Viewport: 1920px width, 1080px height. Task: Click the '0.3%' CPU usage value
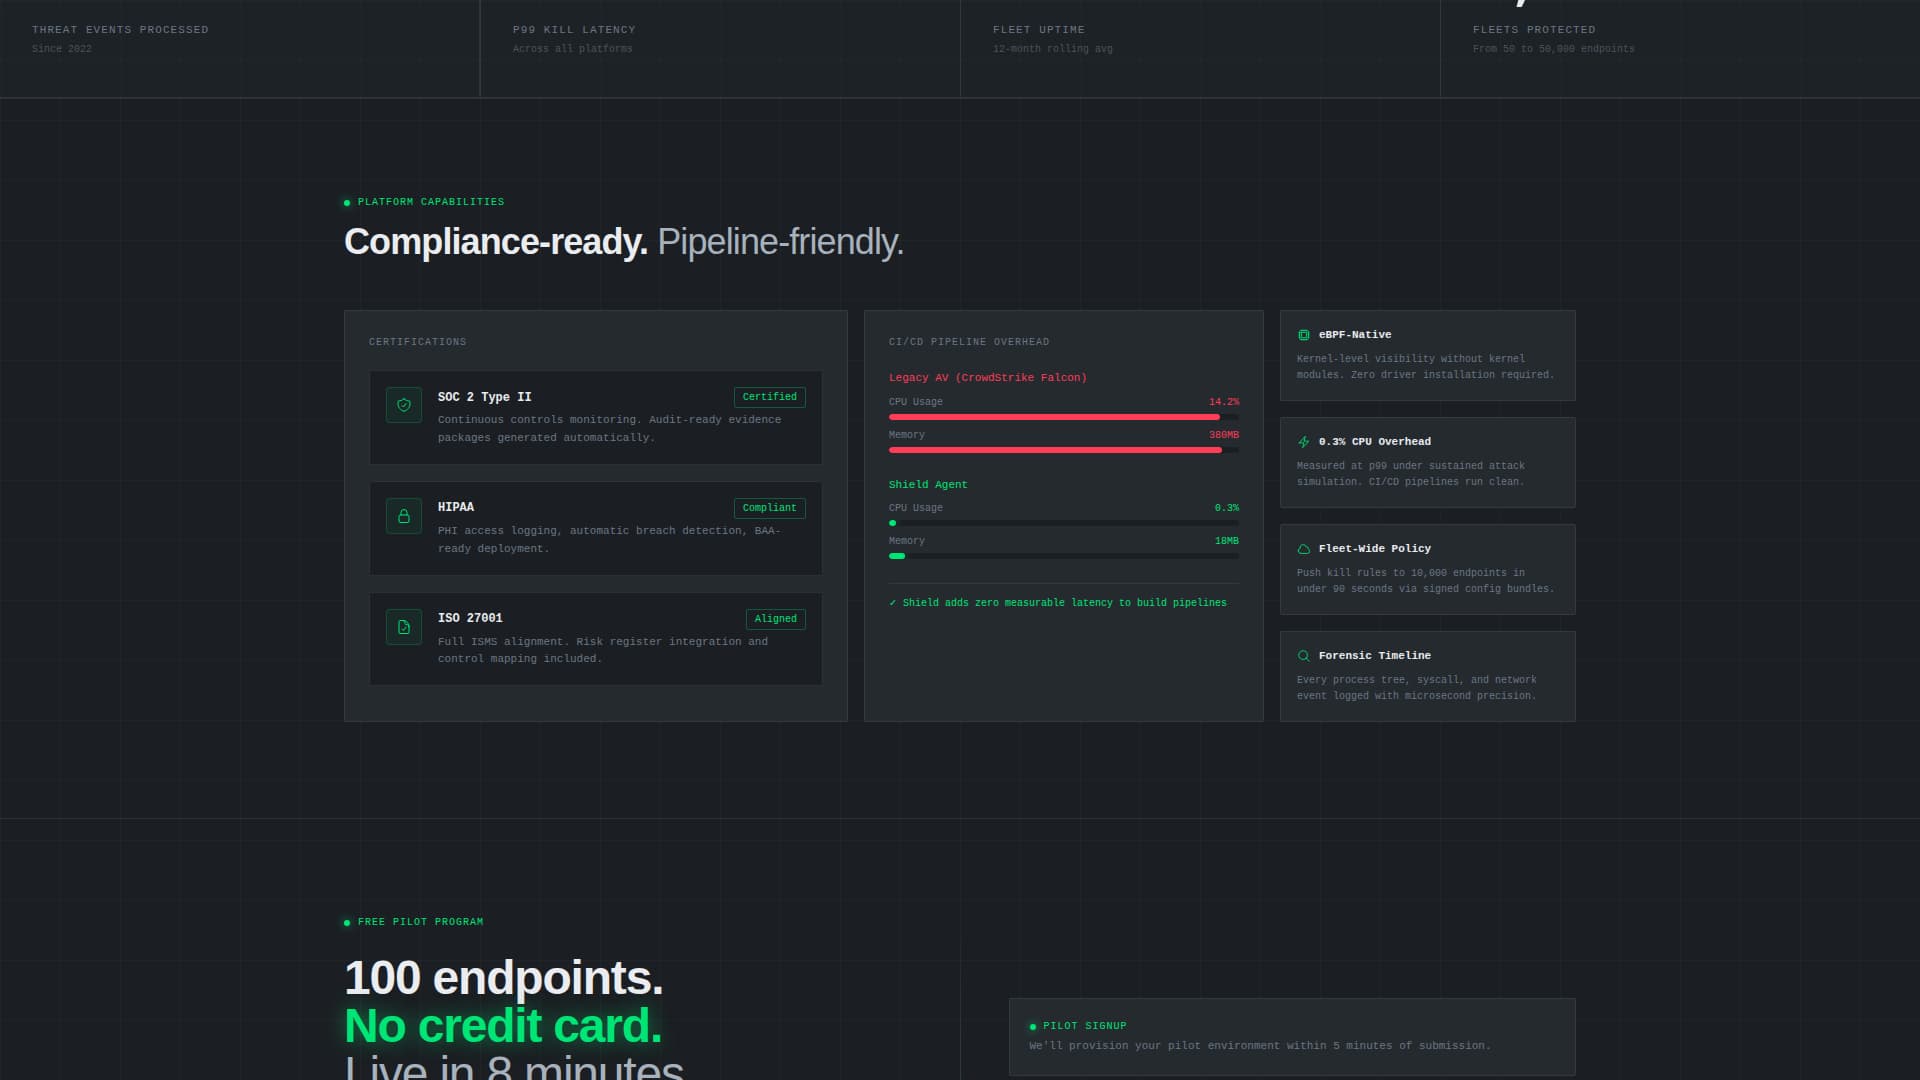[x=1227, y=508]
